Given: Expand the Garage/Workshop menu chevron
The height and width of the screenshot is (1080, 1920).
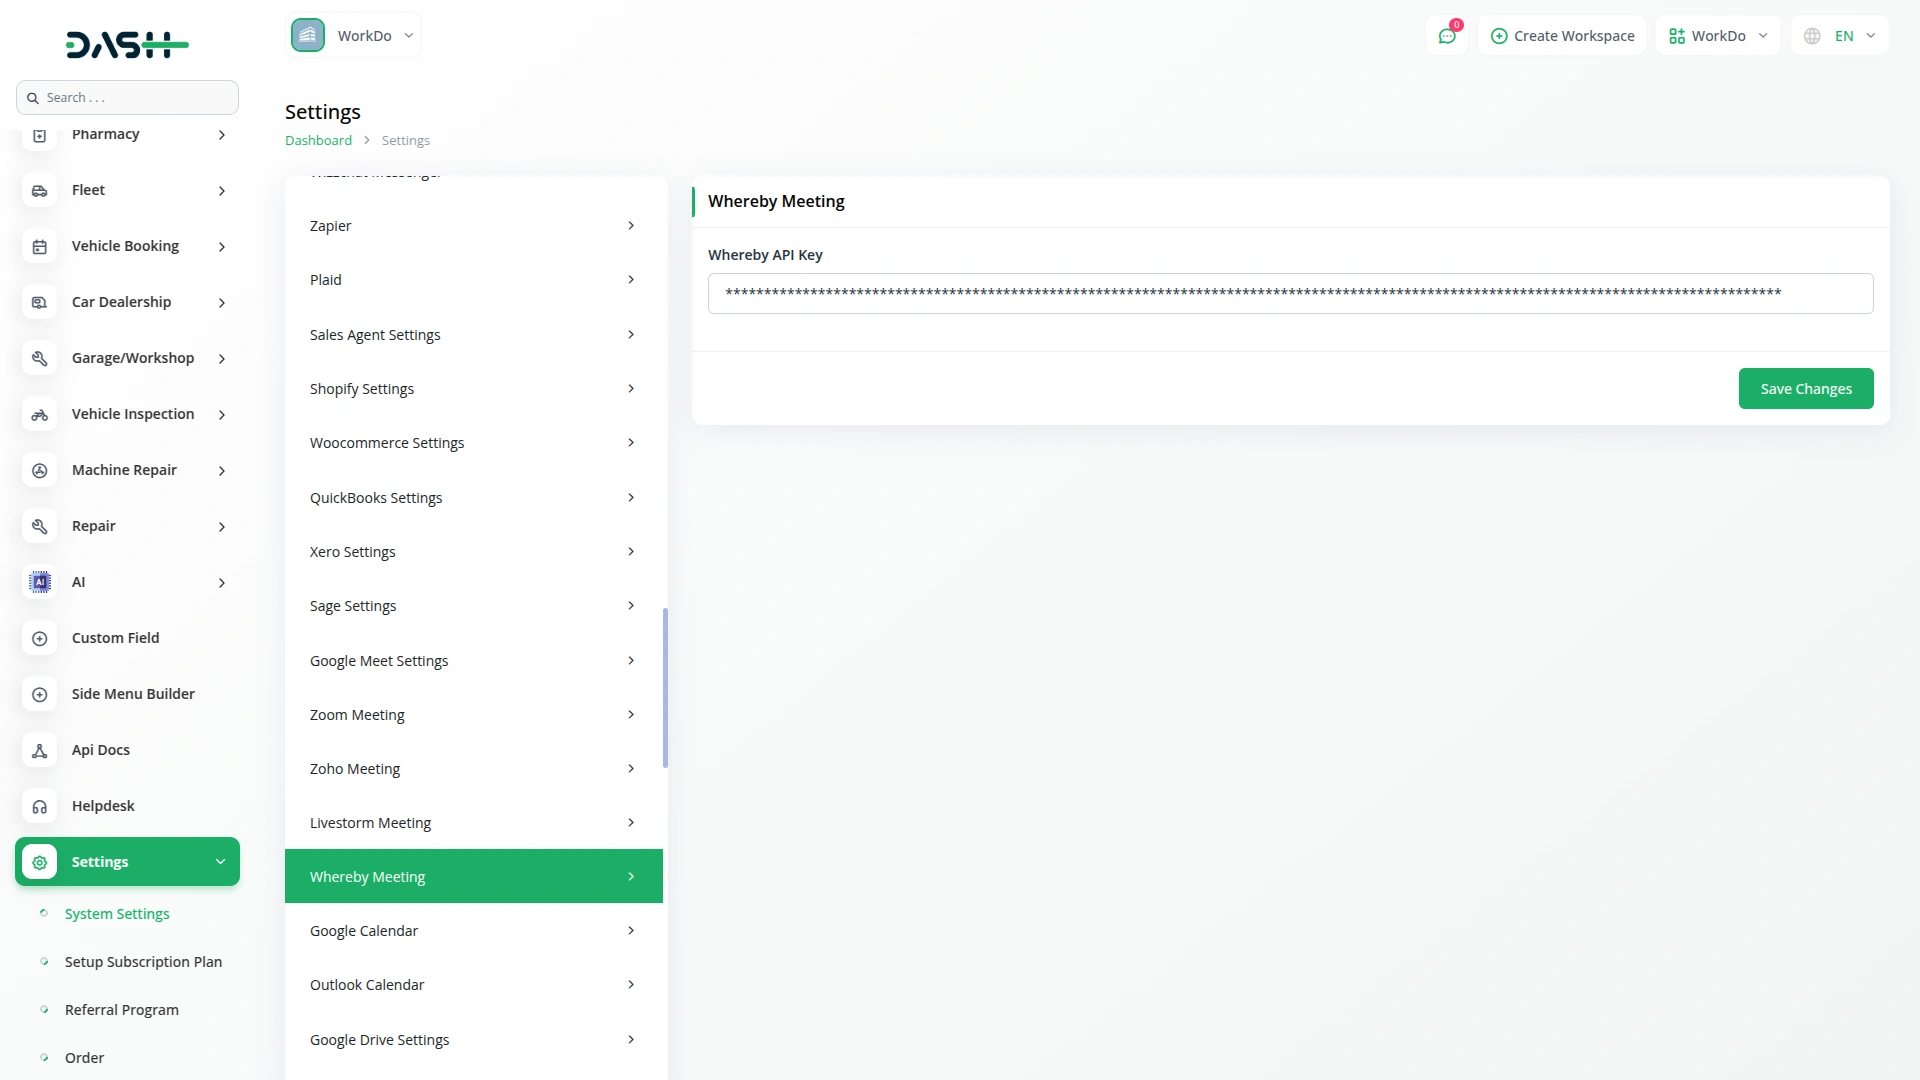Looking at the screenshot, I should coord(222,359).
